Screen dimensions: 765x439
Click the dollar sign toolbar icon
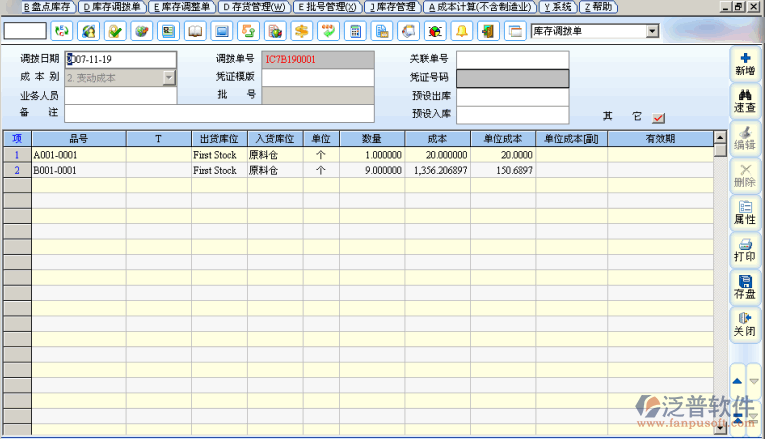tap(299, 31)
